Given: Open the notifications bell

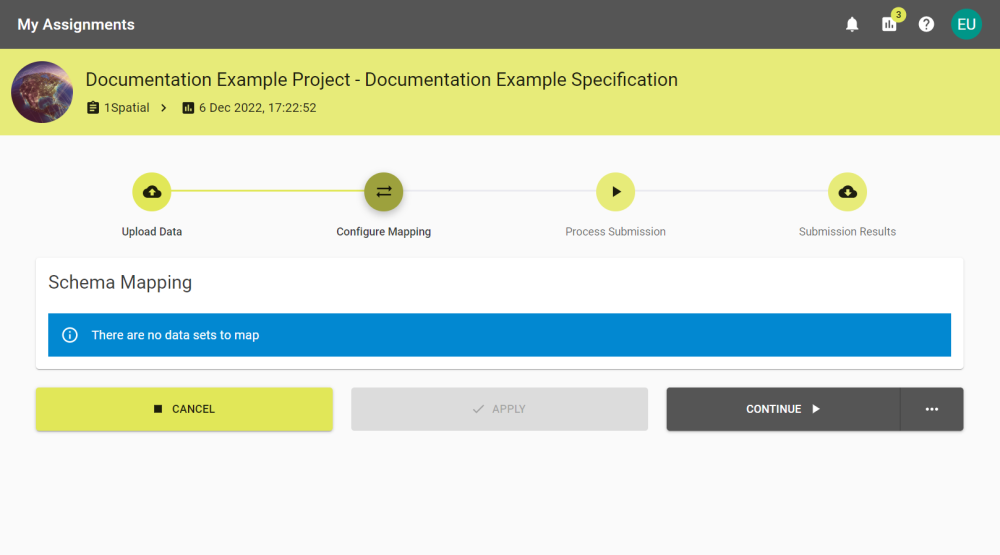Looking at the screenshot, I should click(852, 24).
